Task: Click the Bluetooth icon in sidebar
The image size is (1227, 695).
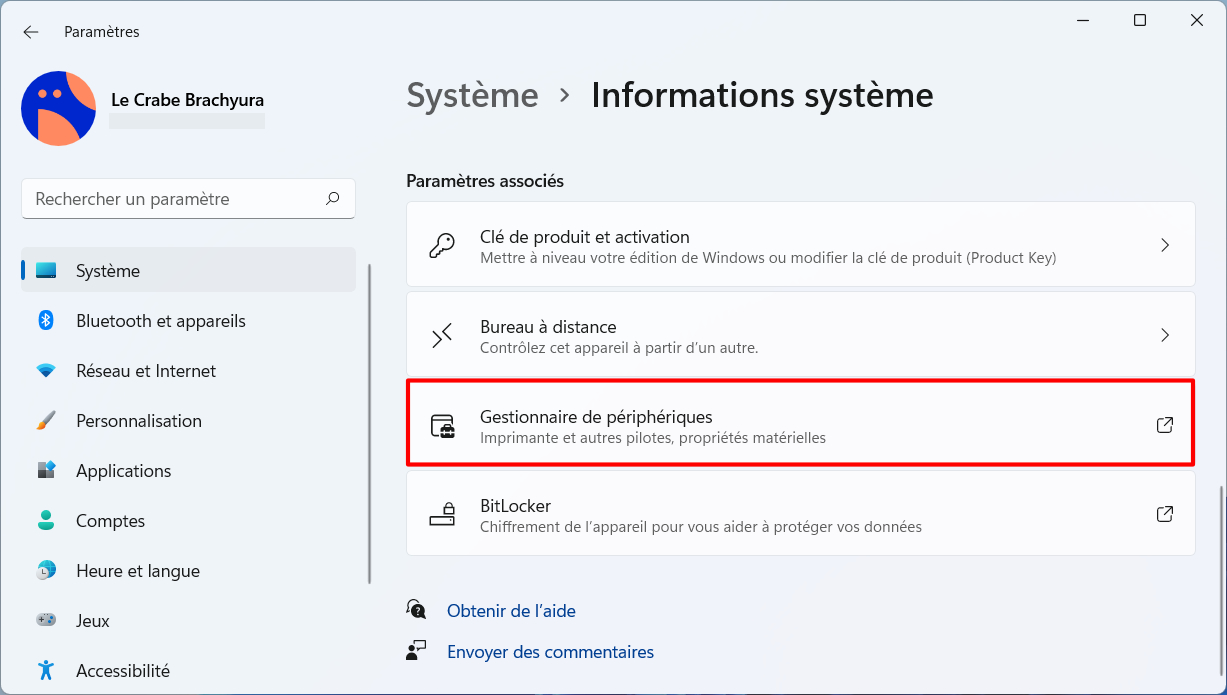Action: [x=46, y=321]
